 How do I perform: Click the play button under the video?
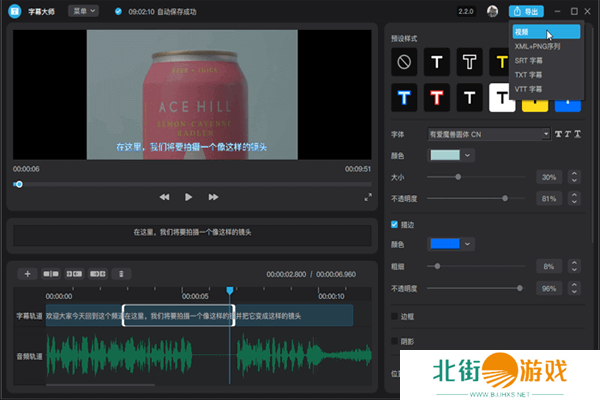(x=187, y=197)
